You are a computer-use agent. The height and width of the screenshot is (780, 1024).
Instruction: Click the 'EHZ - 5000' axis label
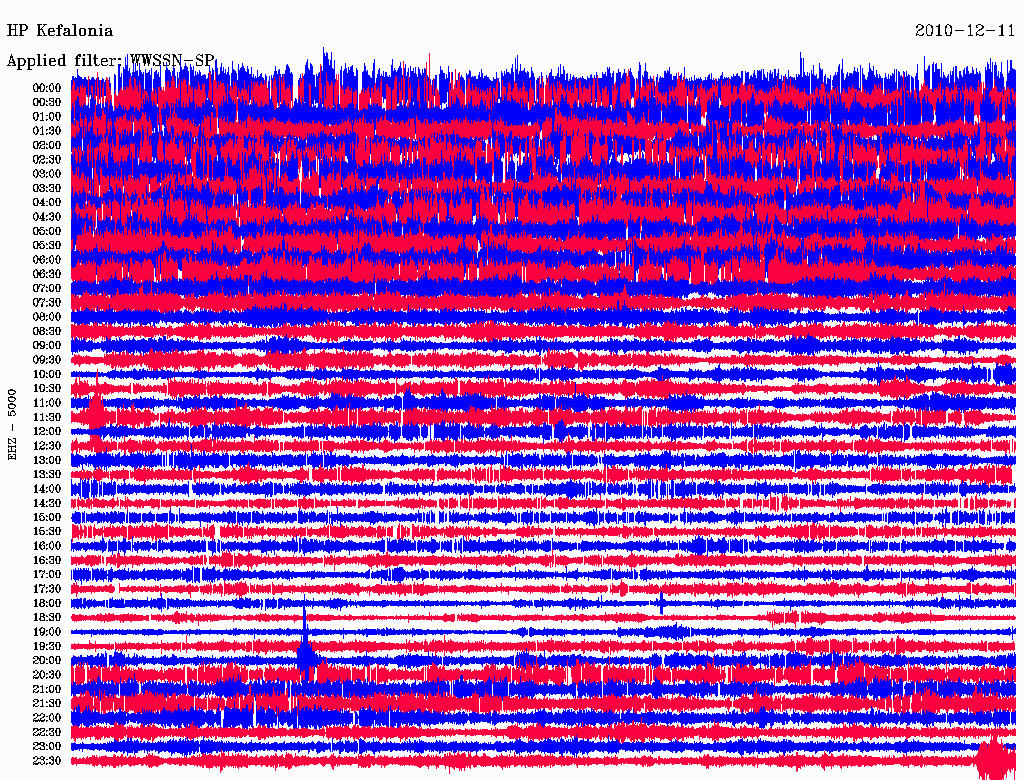[12, 425]
